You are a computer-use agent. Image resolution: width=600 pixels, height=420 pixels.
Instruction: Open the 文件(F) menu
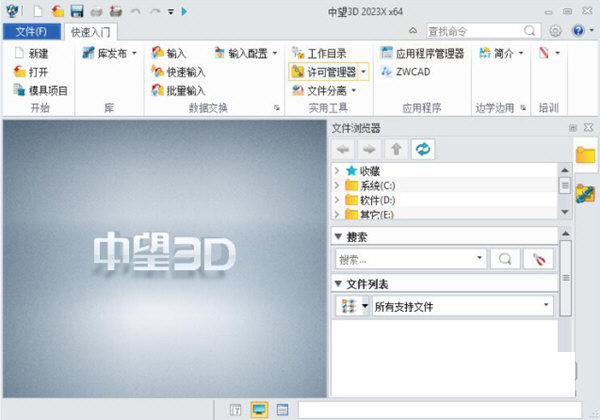[x=31, y=31]
